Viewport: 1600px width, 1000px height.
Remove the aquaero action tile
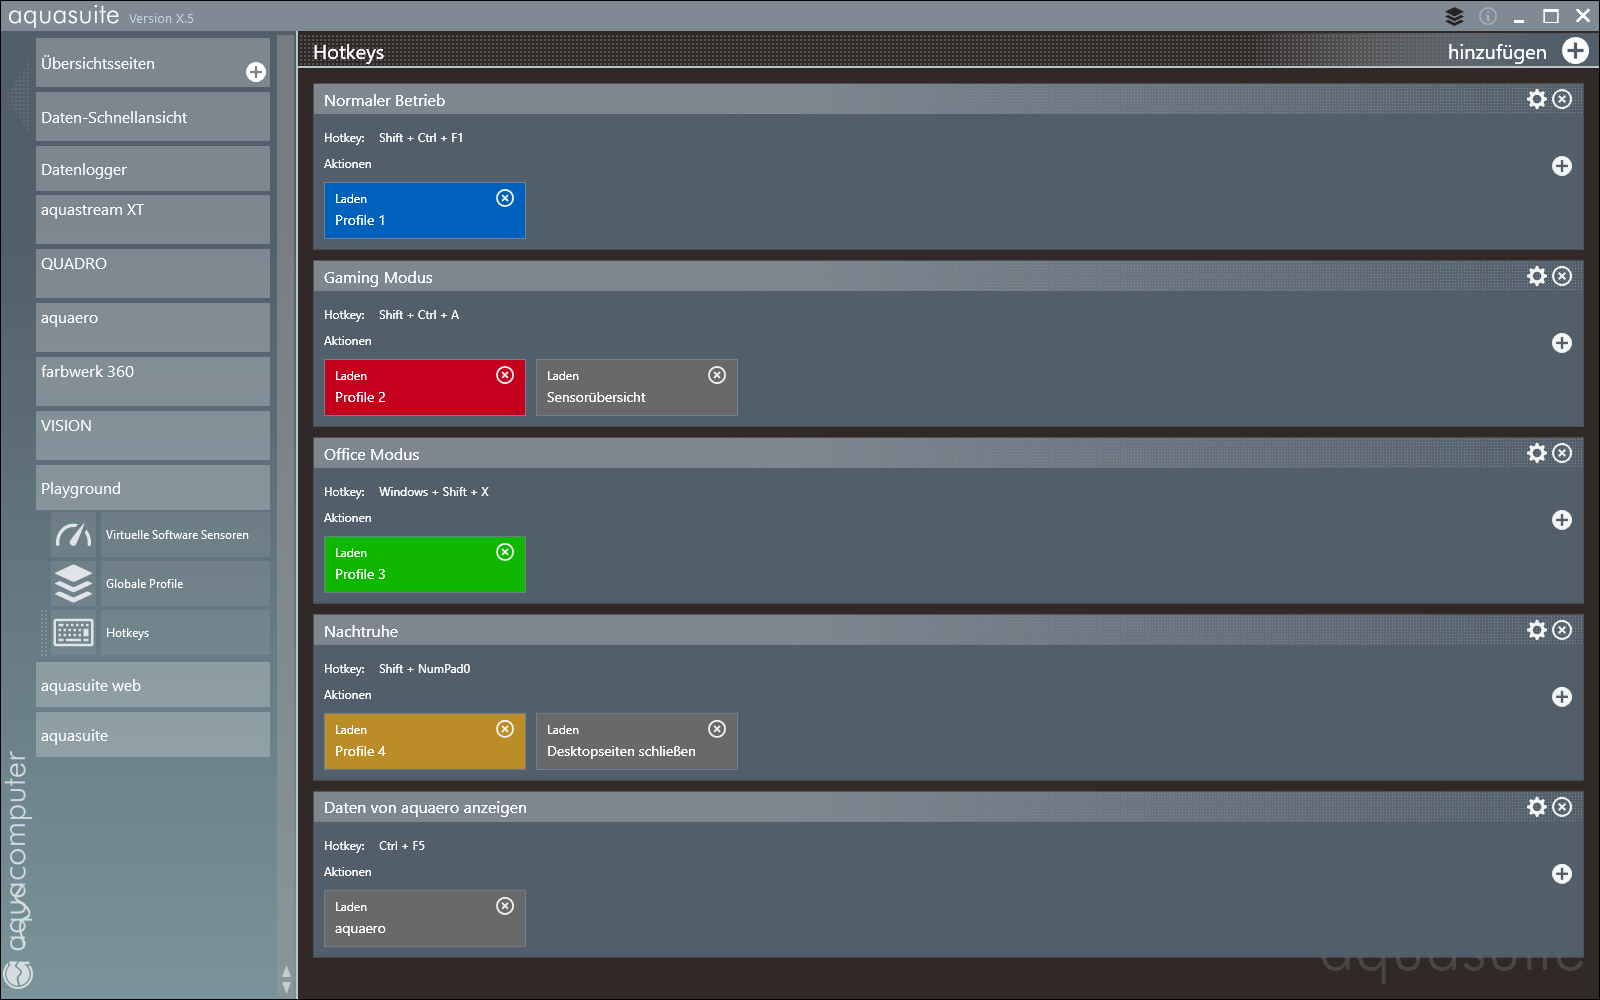505,906
